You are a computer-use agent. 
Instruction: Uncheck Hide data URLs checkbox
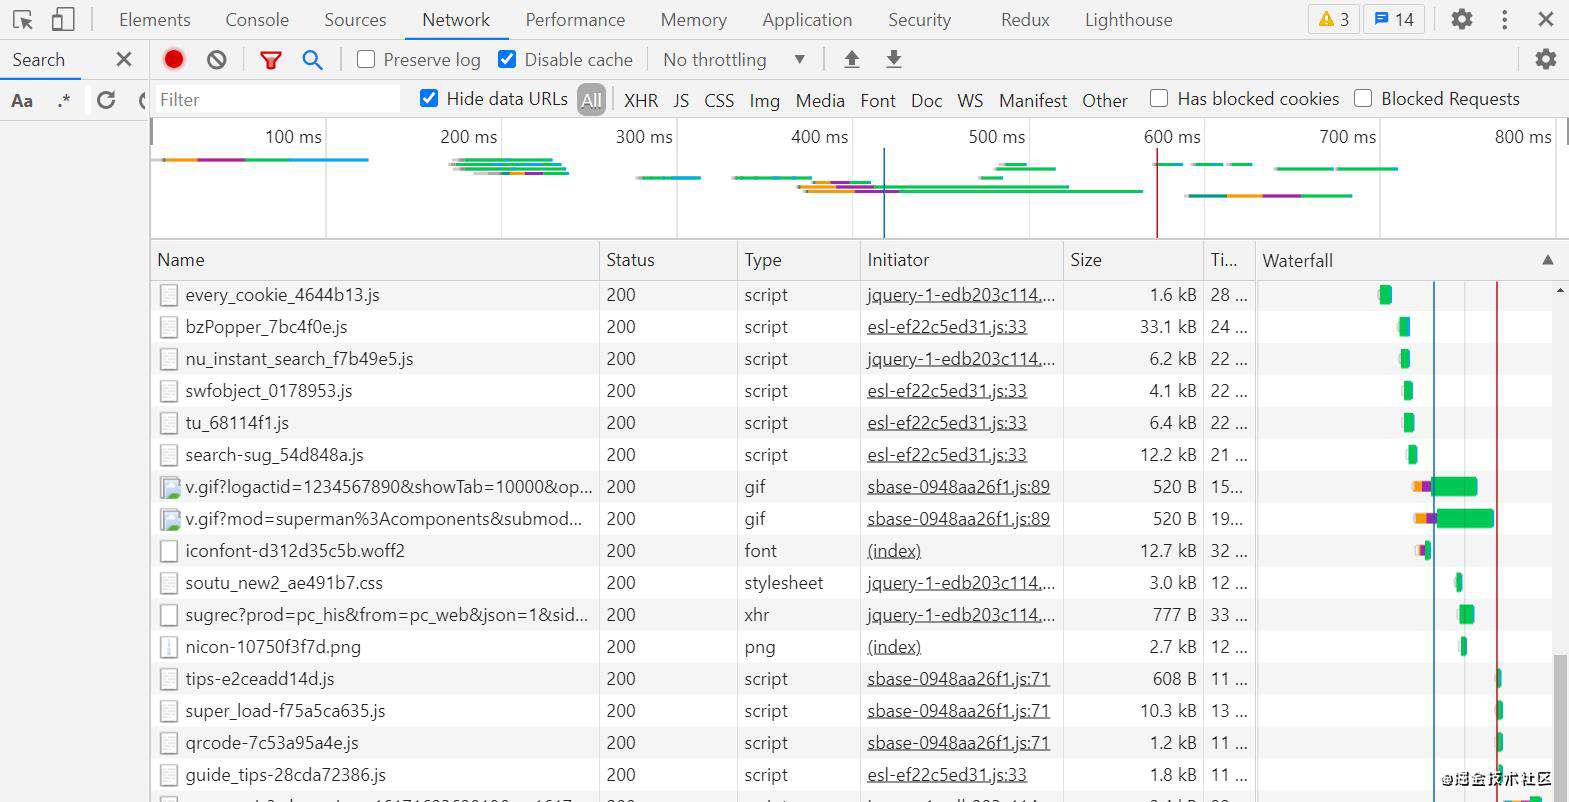coord(429,98)
